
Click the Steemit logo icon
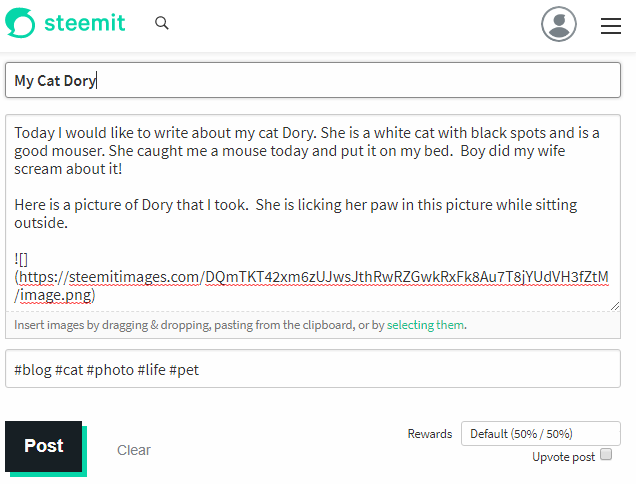(x=19, y=24)
